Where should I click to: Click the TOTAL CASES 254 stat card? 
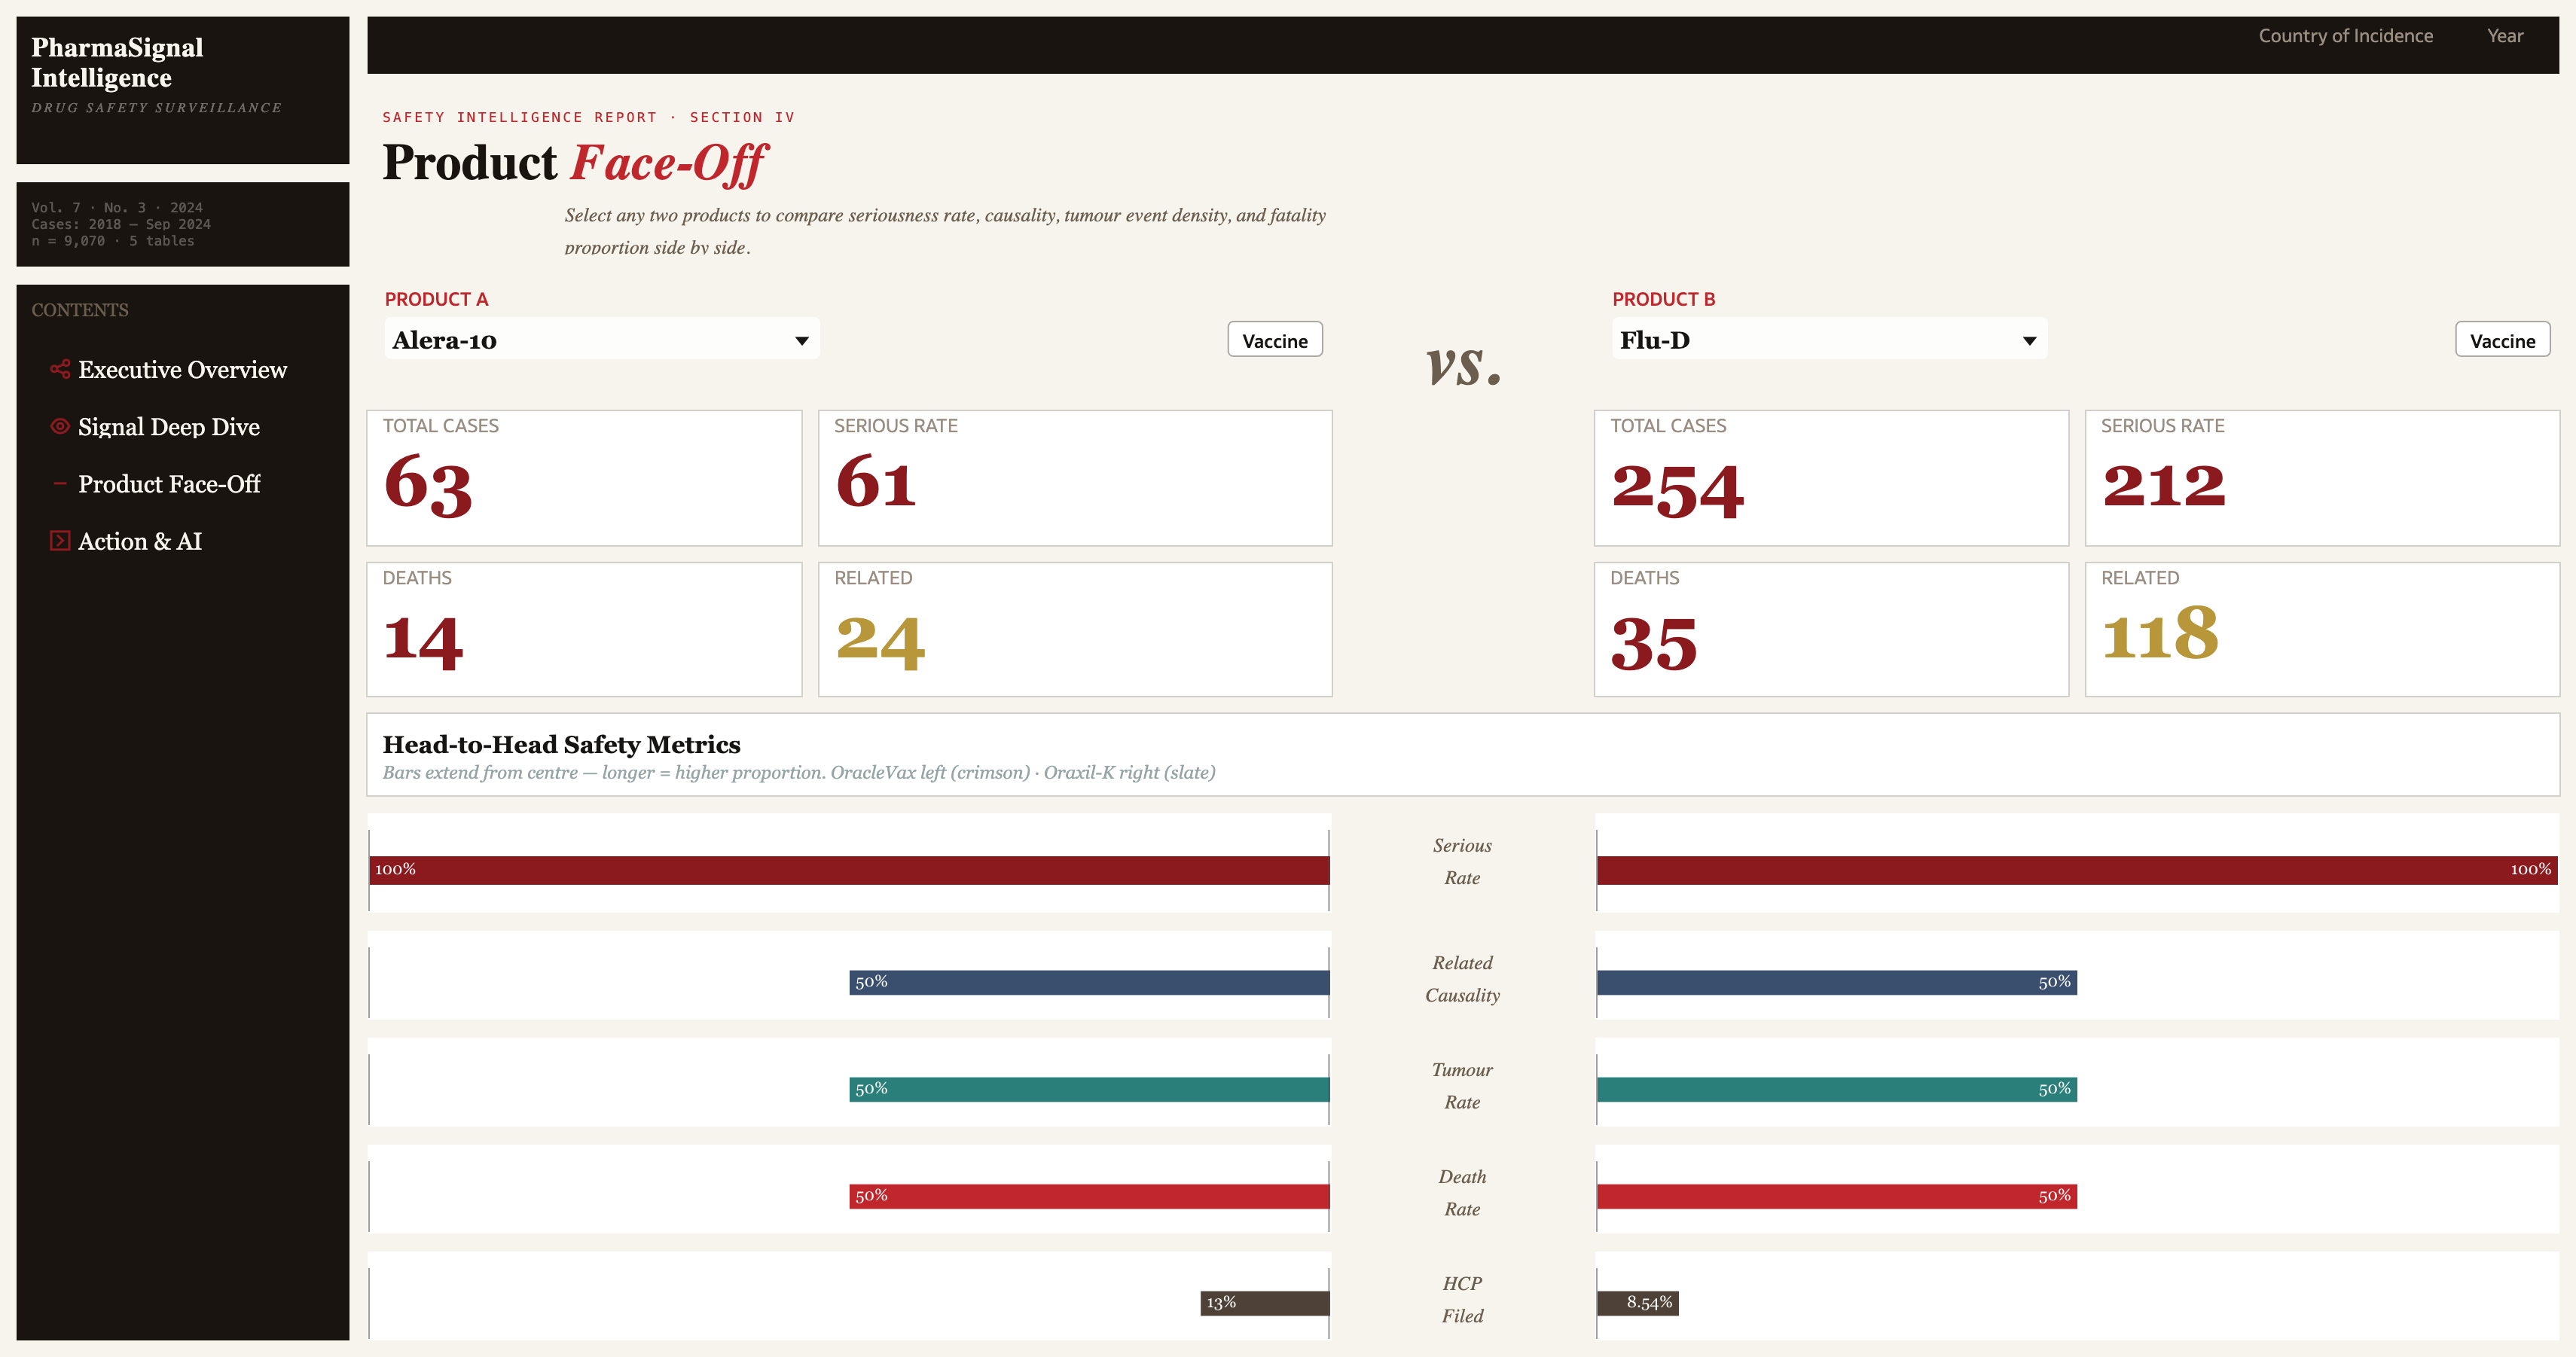point(1830,478)
